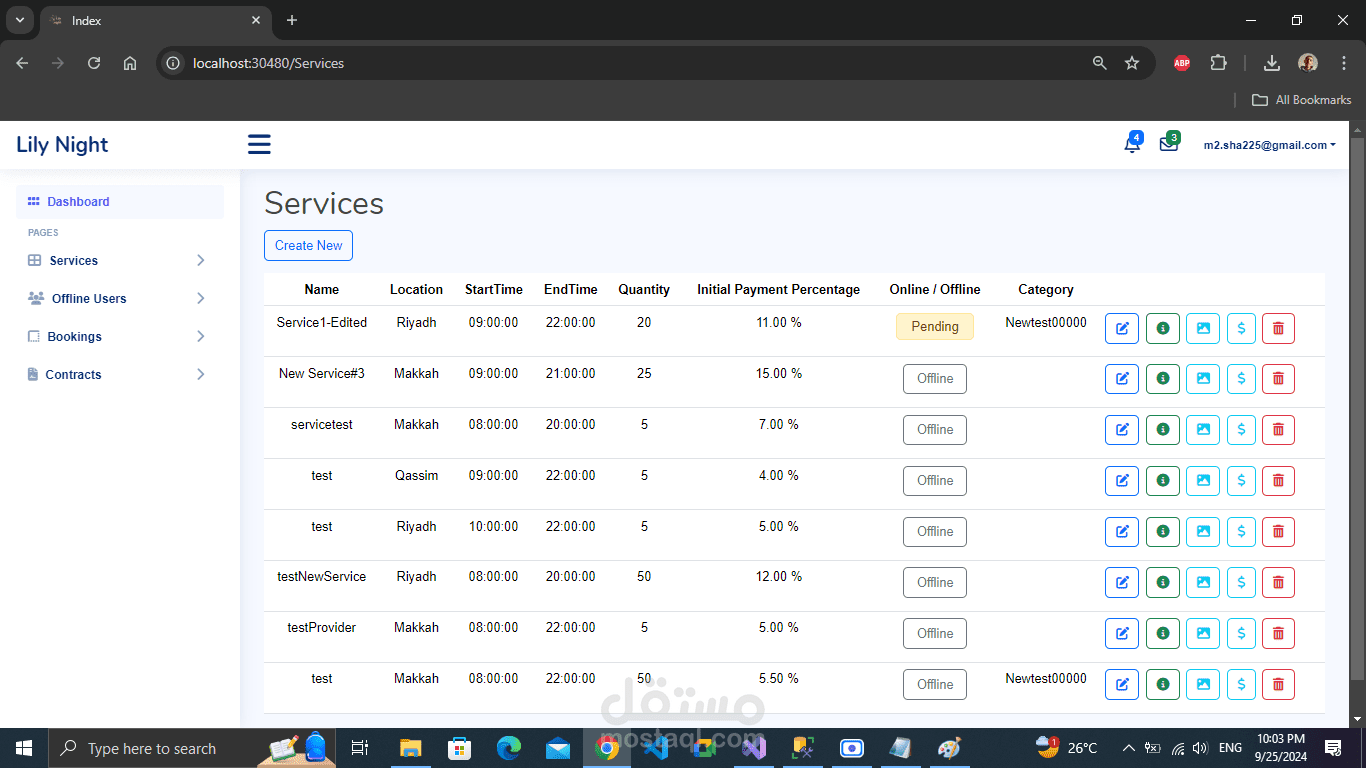This screenshot has width=1366, height=768.
Task: Expand the Offline Users sidebar chevron
Action: tap(201, 298)
